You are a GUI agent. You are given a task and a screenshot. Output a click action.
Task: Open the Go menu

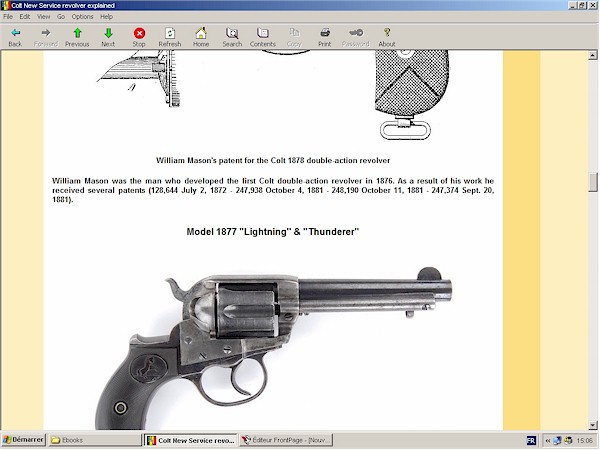tap(61, 16)
